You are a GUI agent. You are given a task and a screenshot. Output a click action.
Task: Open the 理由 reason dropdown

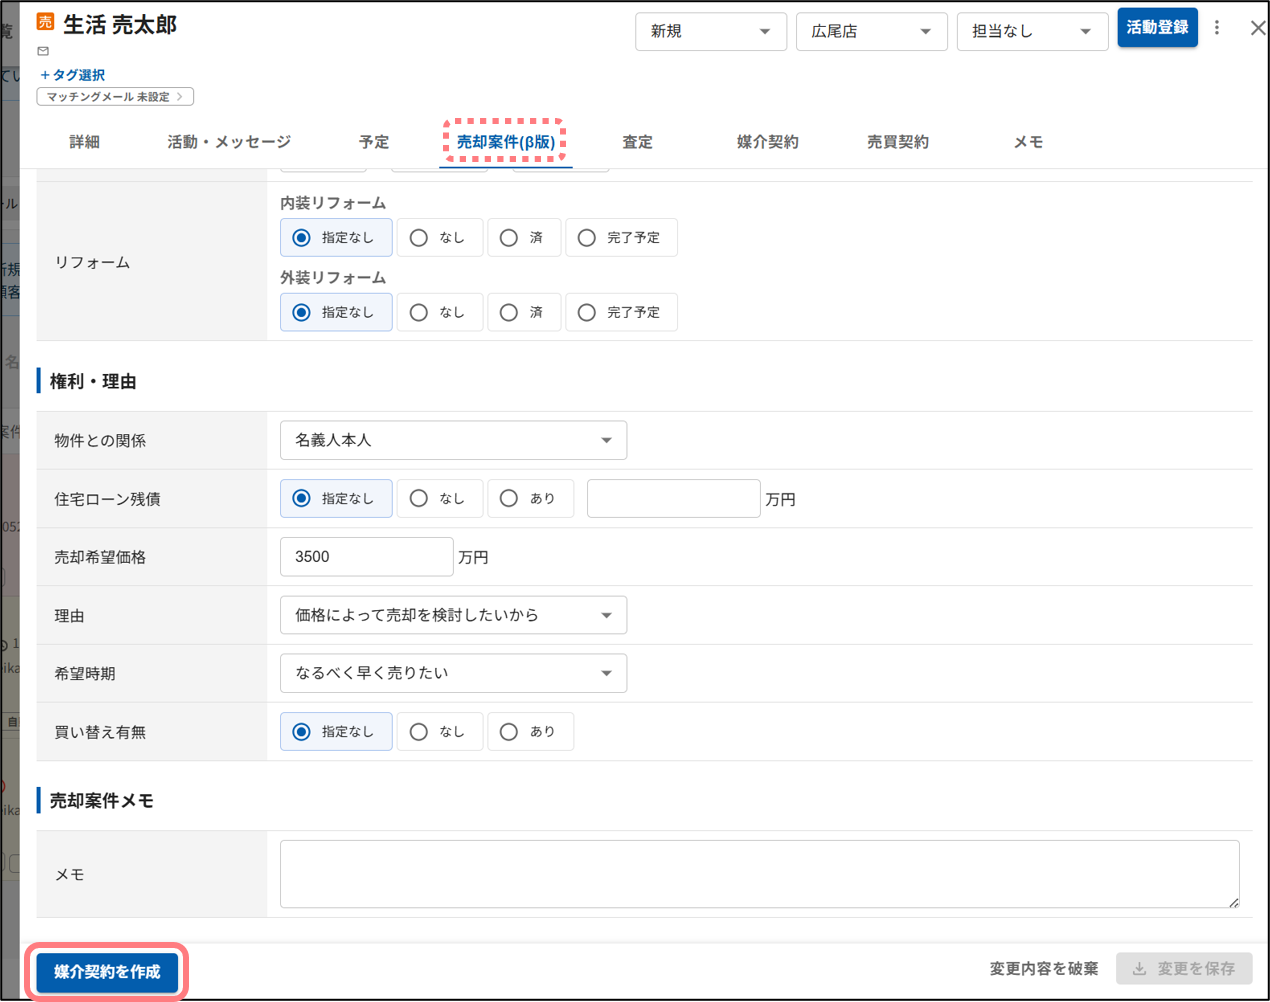coord(453,615)
